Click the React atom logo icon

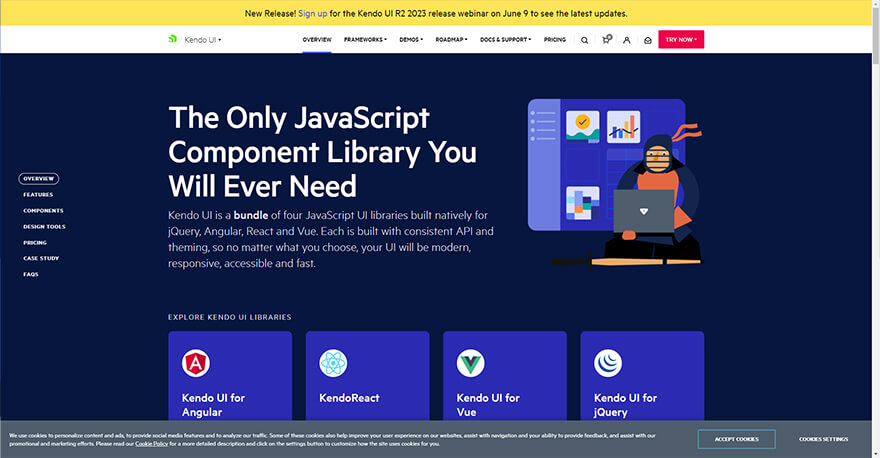(333, 363)
